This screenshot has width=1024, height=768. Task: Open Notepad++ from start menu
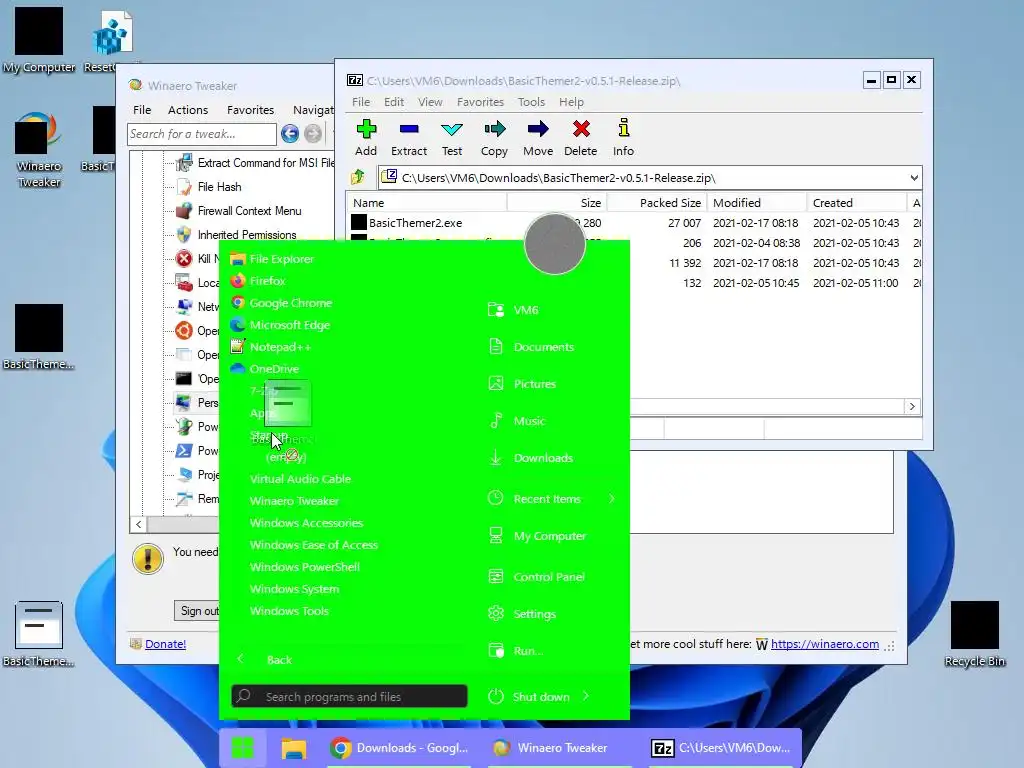[270, 347]
